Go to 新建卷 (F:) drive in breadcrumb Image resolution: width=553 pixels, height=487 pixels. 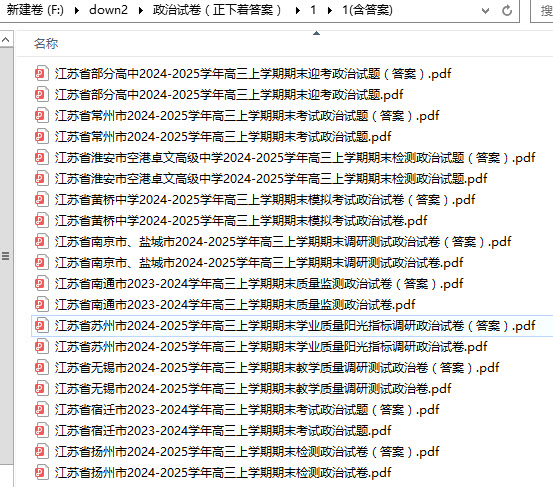click(35, 10)
